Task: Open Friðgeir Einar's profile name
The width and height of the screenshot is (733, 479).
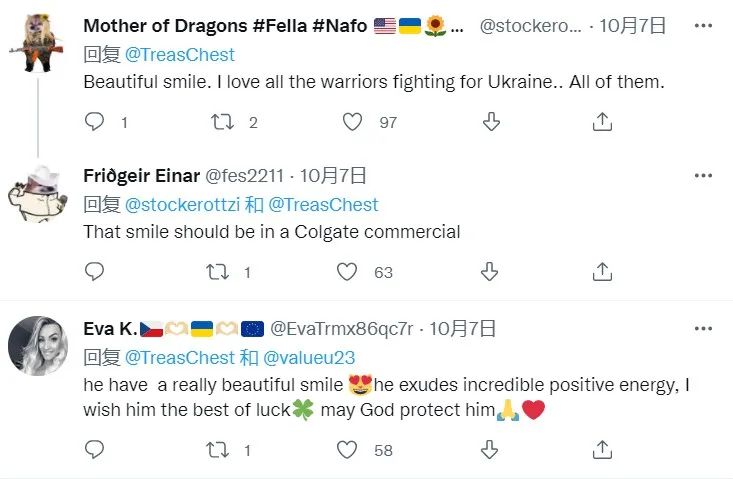Action: coord(141,177)
